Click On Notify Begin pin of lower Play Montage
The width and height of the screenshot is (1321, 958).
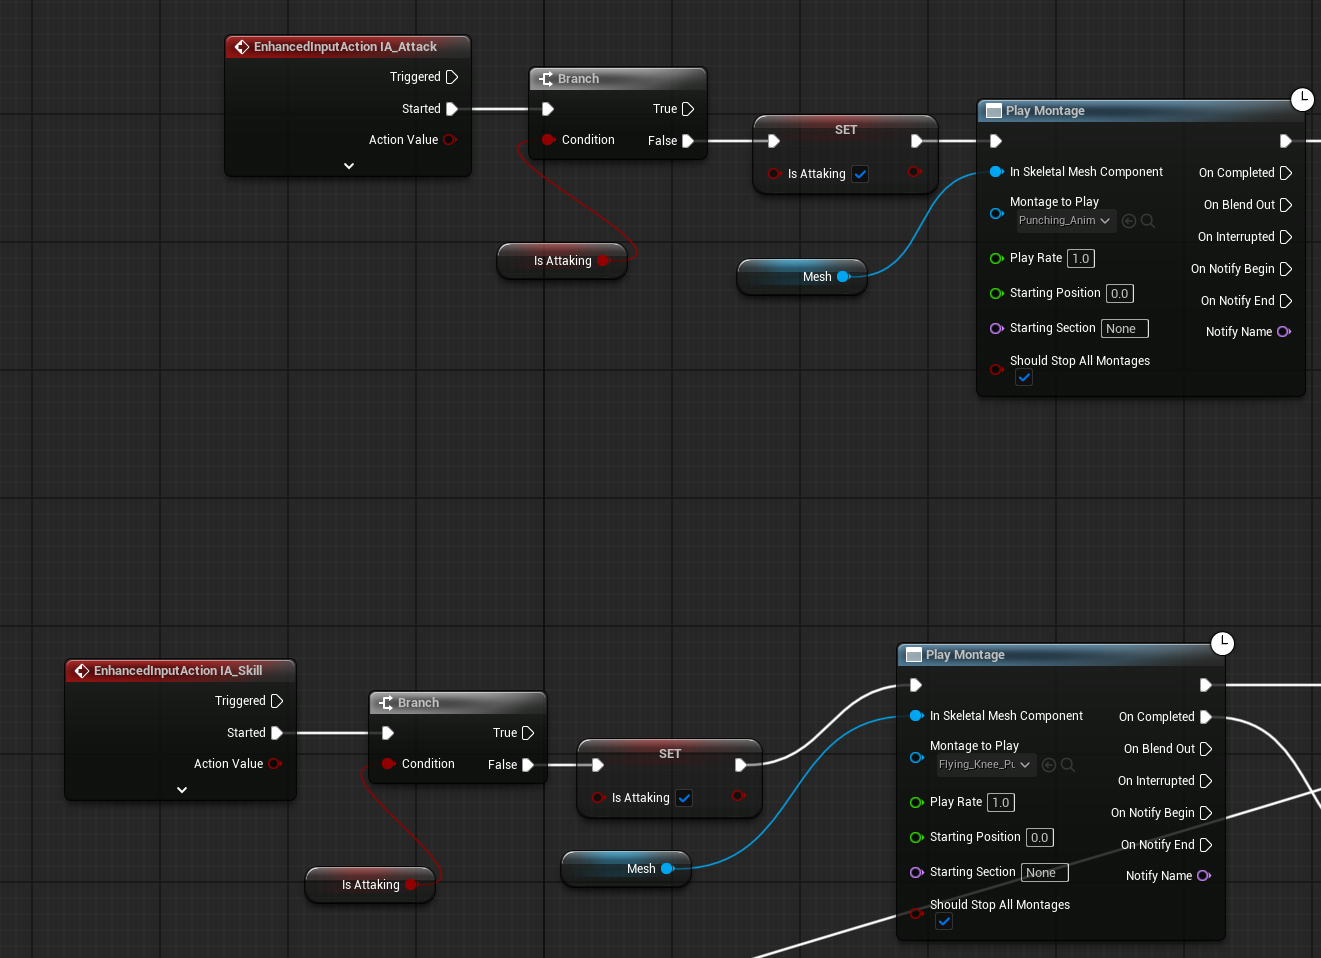1206,813
